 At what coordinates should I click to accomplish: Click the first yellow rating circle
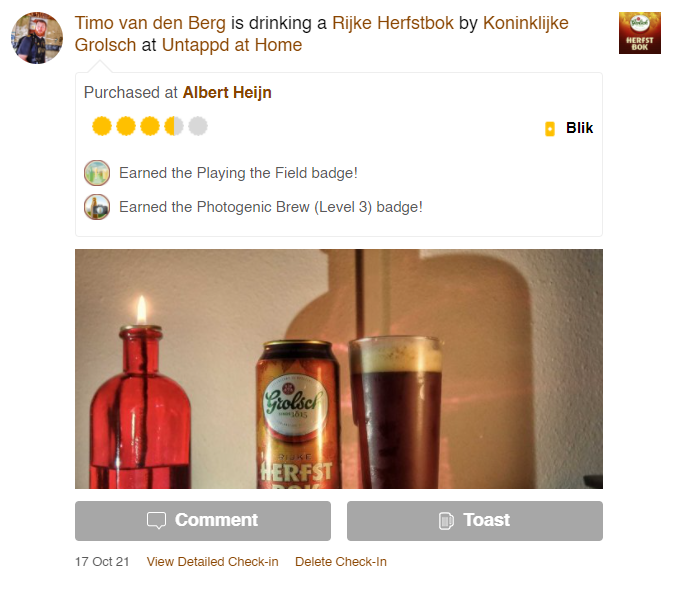(102, 126)
